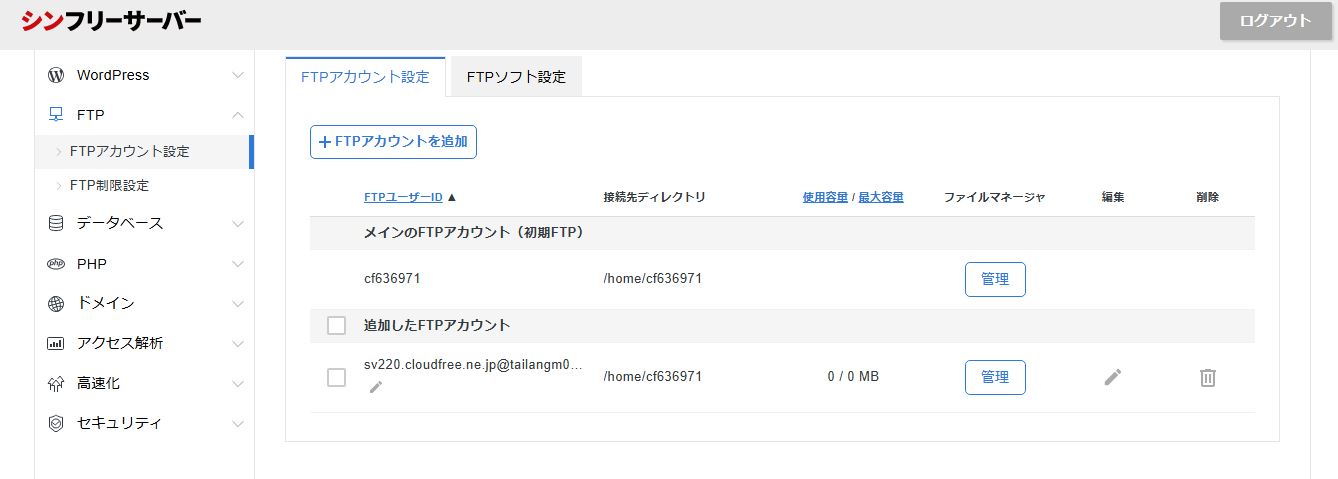
Task: Select the セキュリティ sidebar menu label
Action: coord(120,423)
